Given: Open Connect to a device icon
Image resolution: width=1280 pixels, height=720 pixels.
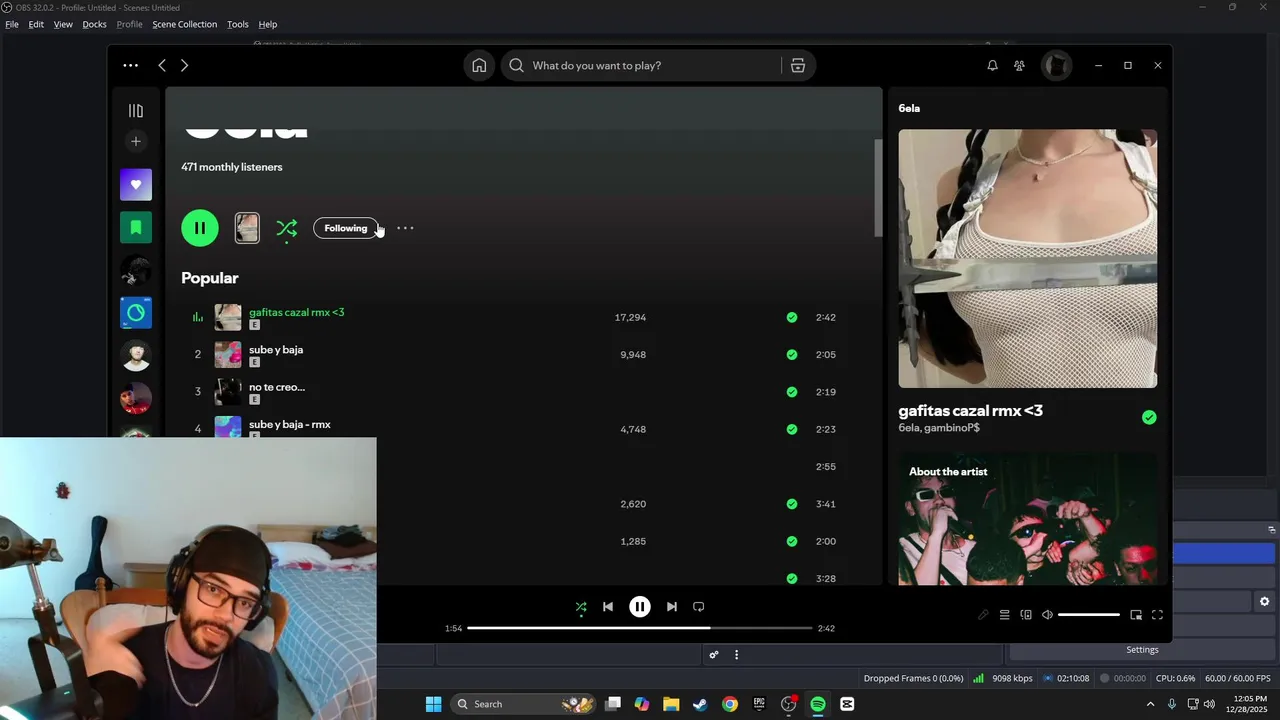Looking at the screenshot, I should (1026, 615).
